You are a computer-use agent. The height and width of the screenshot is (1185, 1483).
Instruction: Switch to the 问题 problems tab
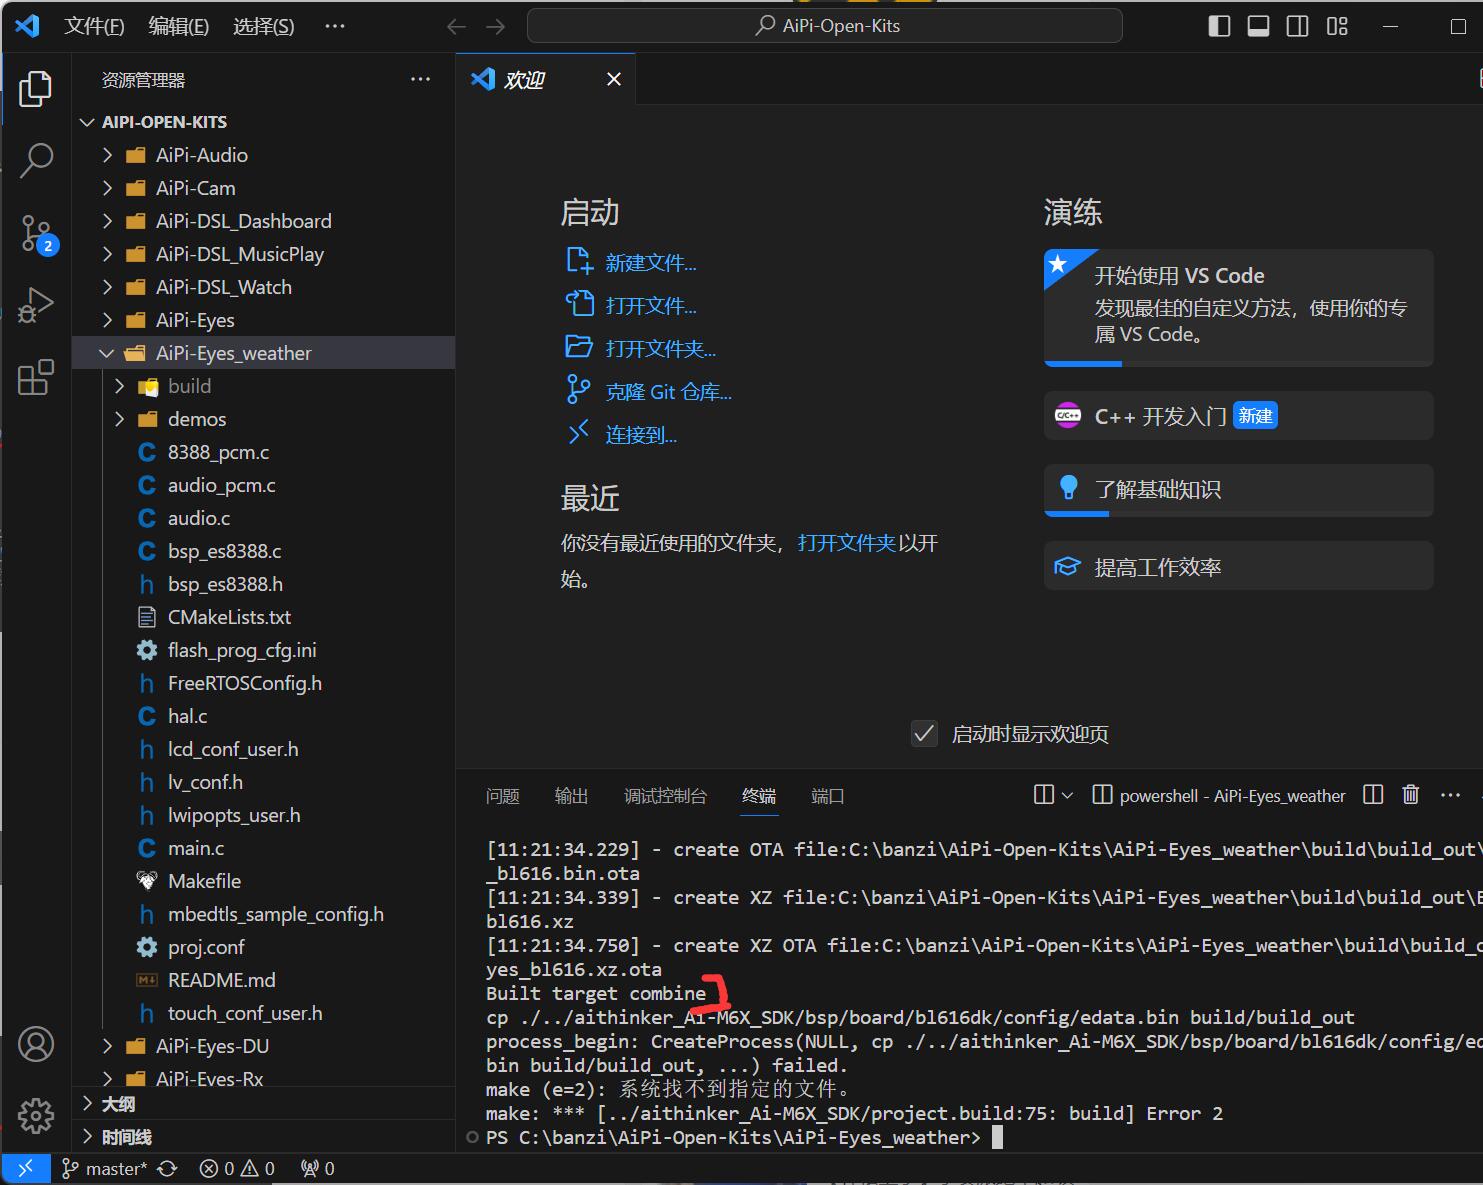(x=503, y=796)
